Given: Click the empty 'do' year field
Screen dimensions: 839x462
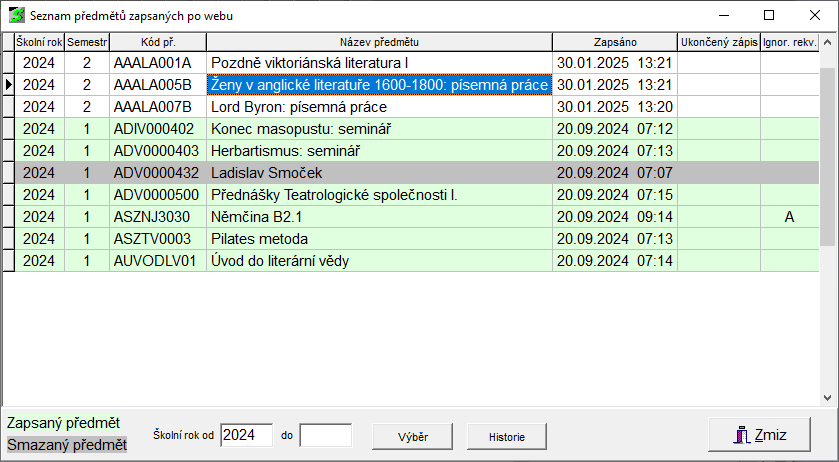Looking at the screenshot, I should (x=325, y=435).
